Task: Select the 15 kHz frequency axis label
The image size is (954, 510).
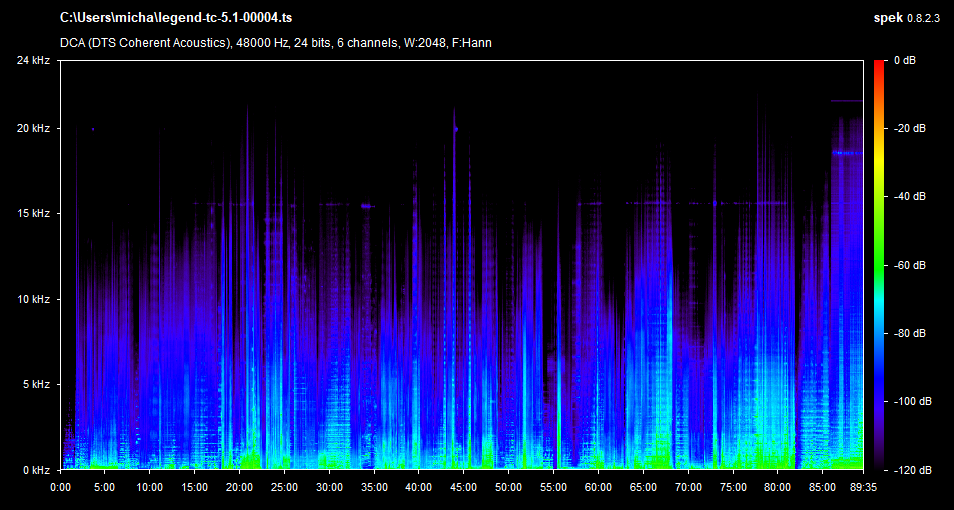Action: click(33, 214)
